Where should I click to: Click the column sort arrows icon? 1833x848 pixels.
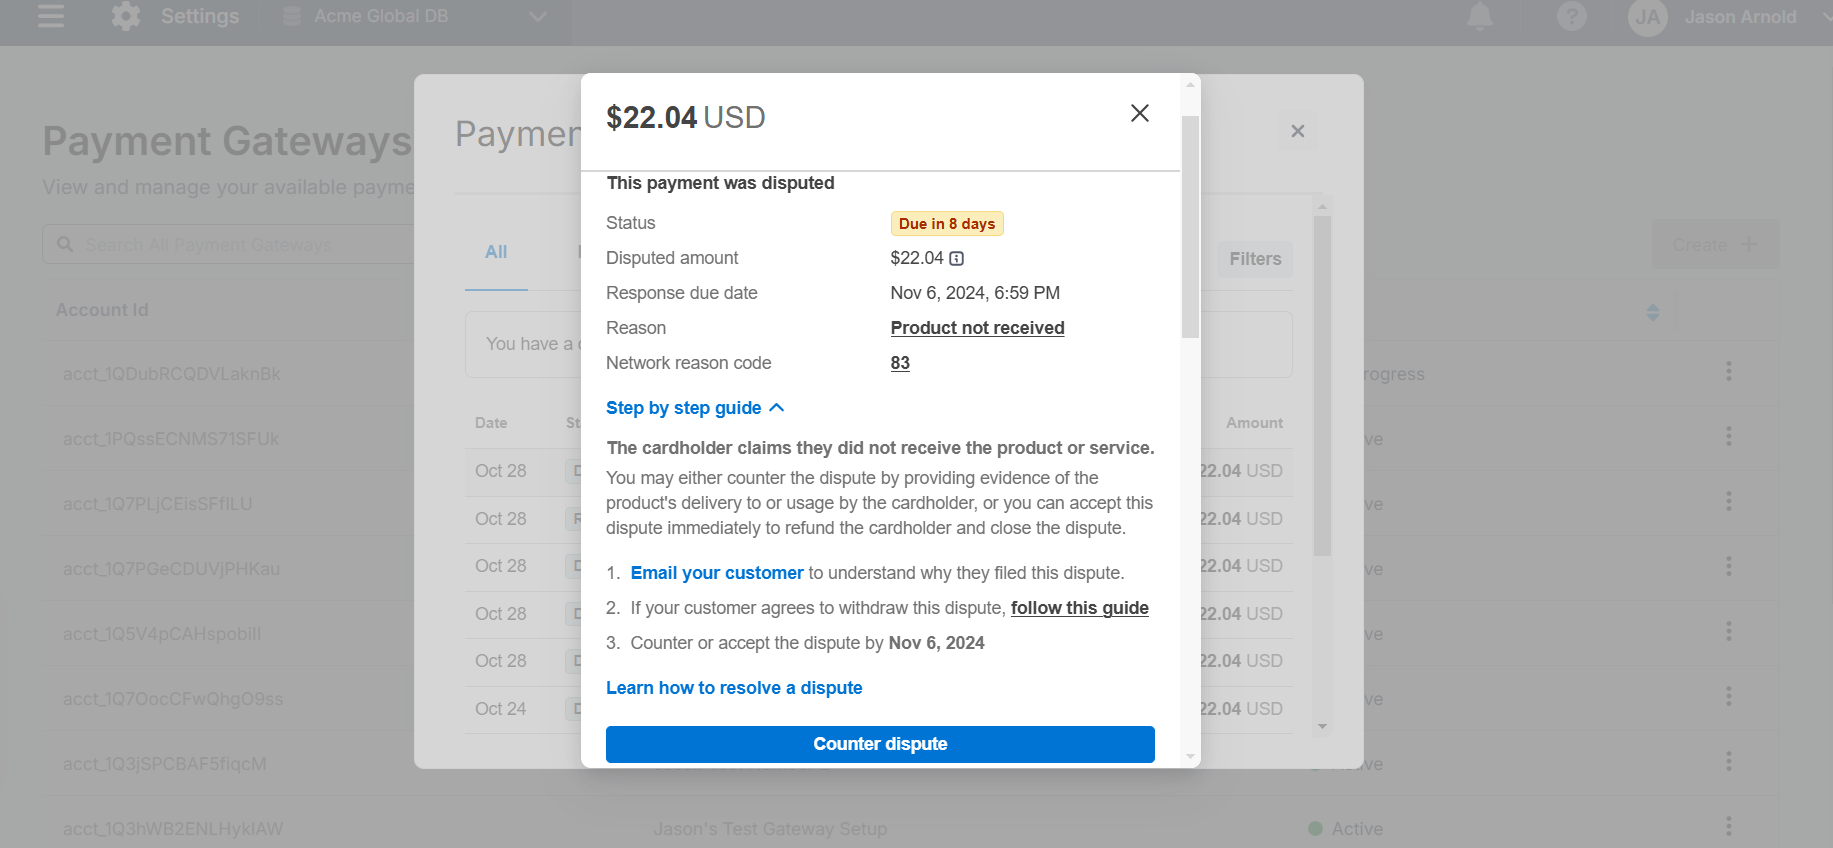[x=1652, y=312]
